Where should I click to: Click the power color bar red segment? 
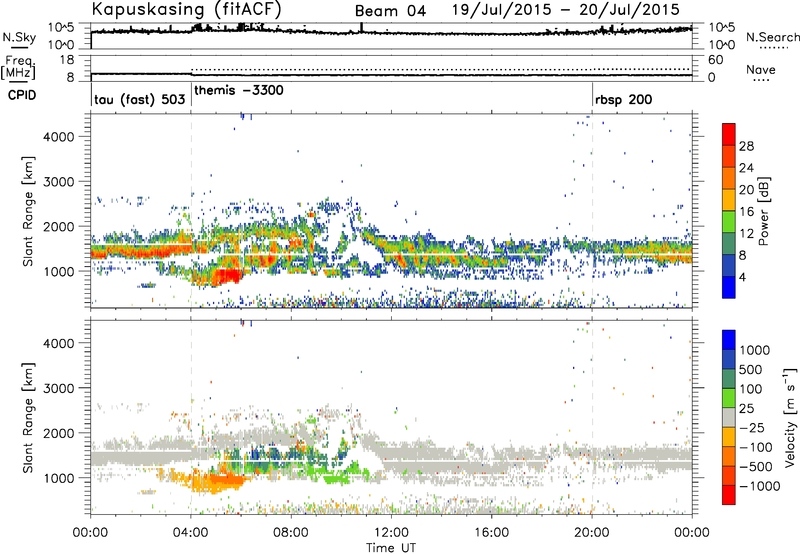[729, 134]
